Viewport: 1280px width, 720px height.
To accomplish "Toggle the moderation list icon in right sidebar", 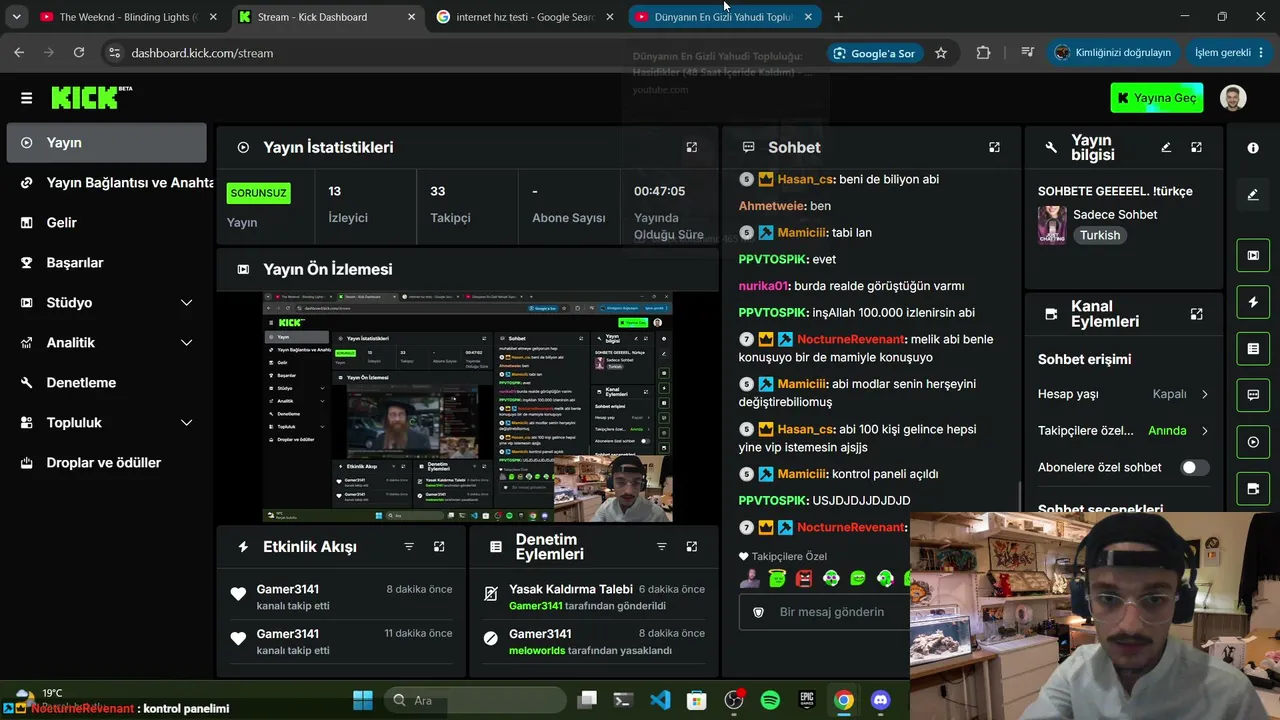I will [1253, 349].
